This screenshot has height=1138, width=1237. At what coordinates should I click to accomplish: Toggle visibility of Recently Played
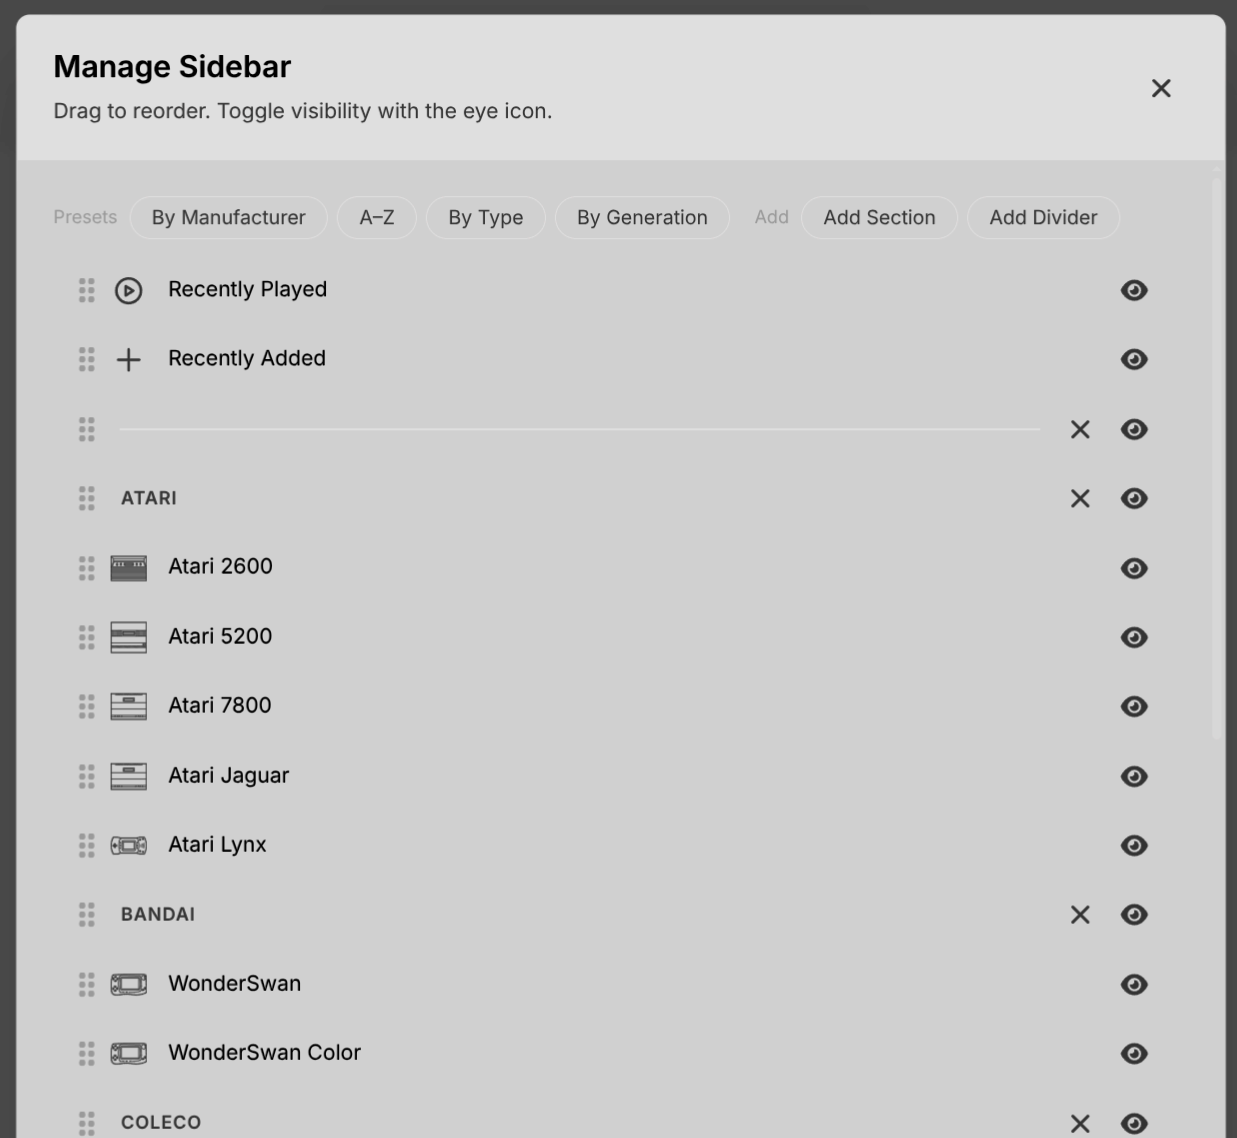pyautogui.click(x=1134, y=291)
